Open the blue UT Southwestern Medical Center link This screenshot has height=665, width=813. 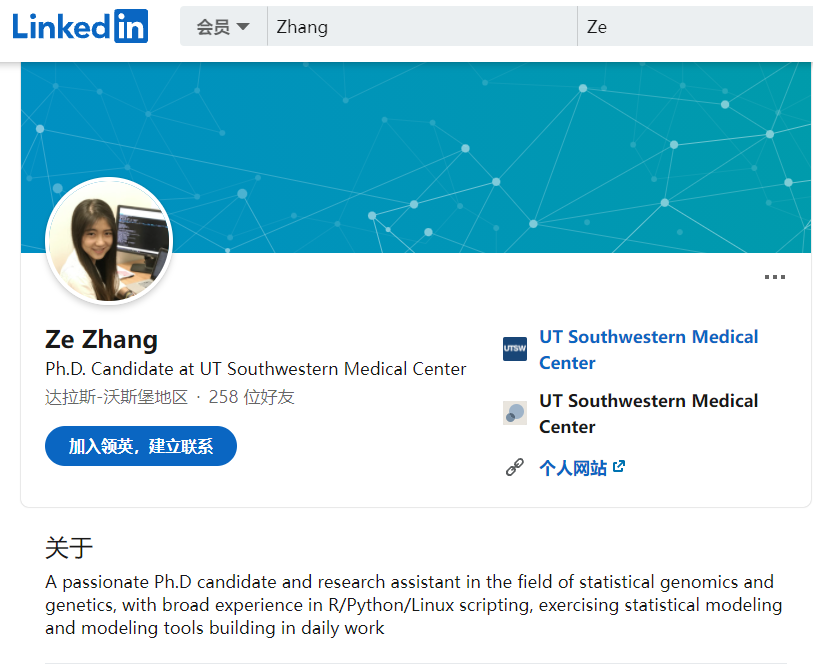coord(648,349)
